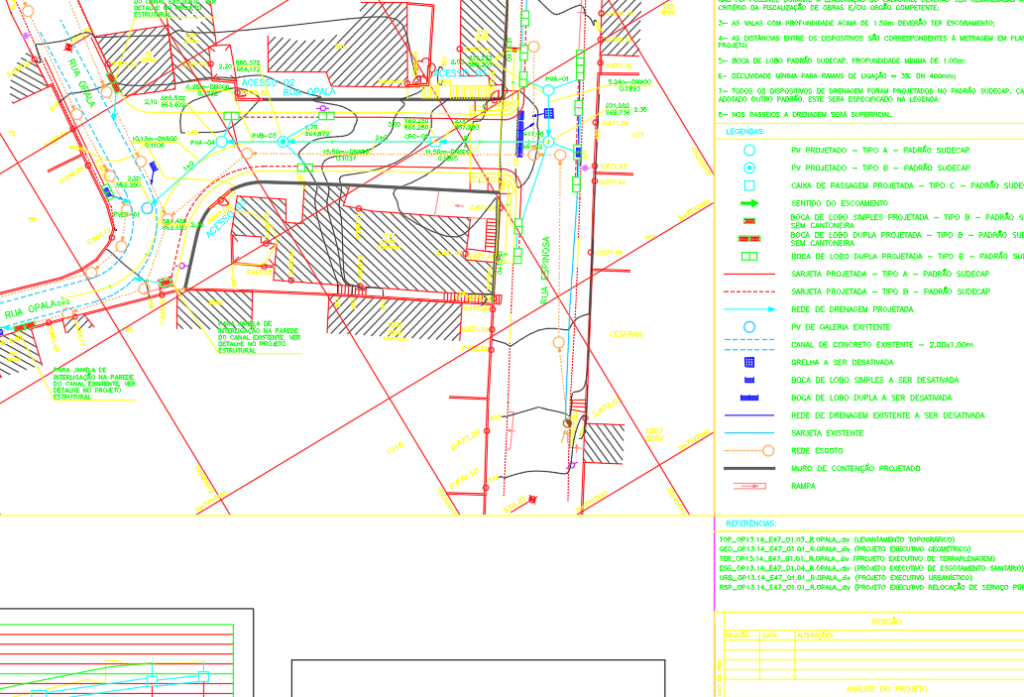The image size is (1024, 697).
Task: Click the PV Projetado Tipo B legend symbol
Action: pos(749,167)
